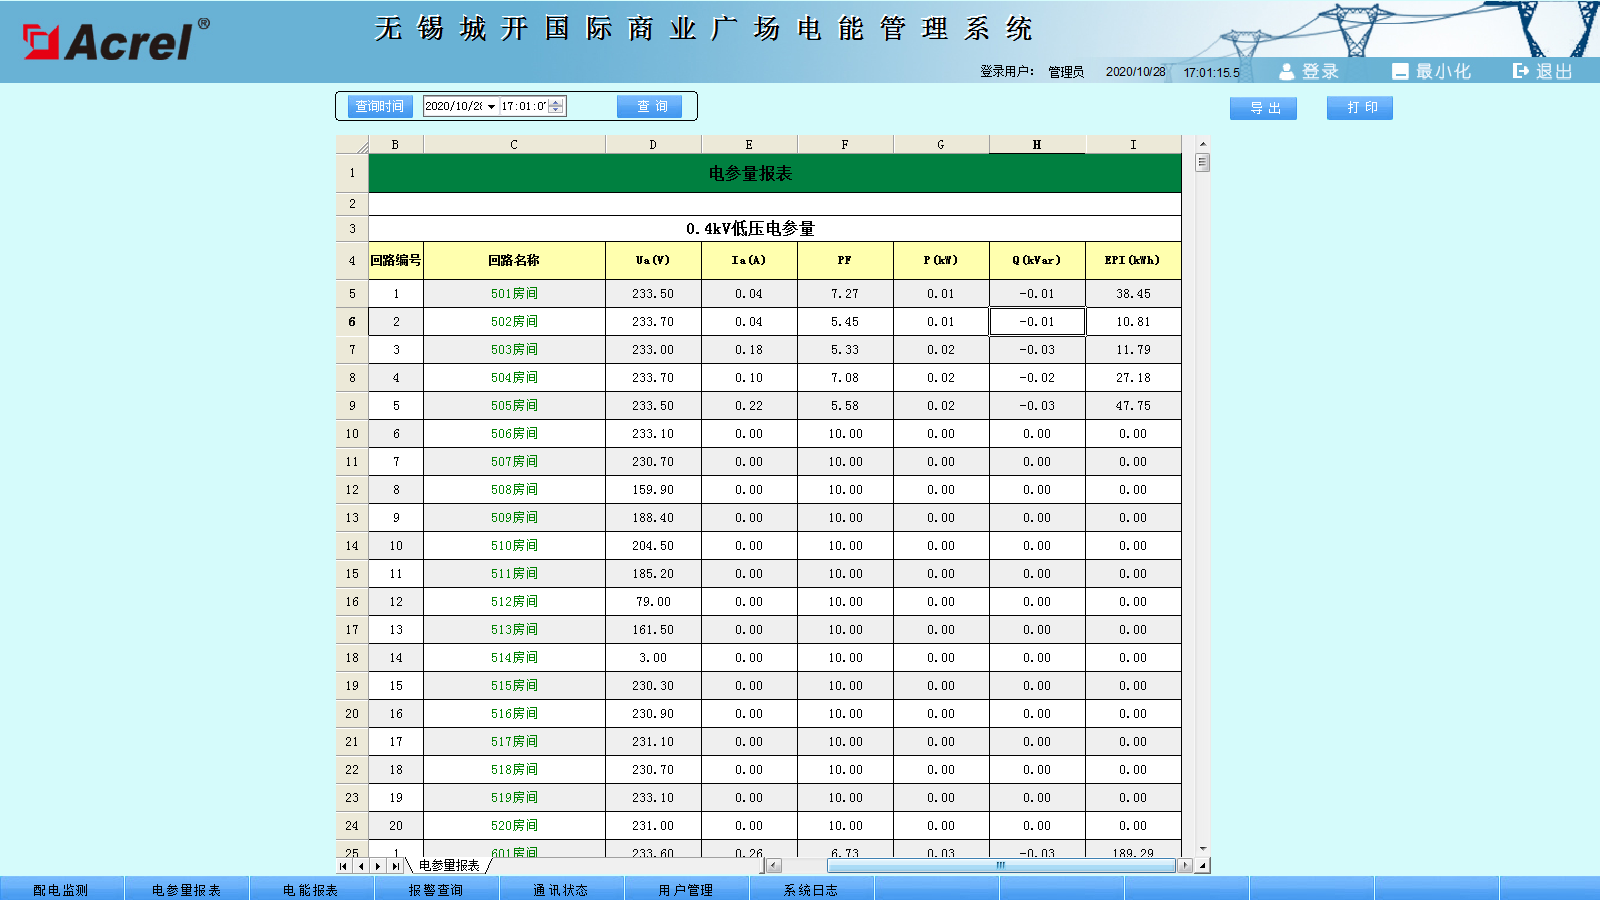Click the 导出 export button
This screenshot has height=900, width=1600.
(x=1263, y=108)
